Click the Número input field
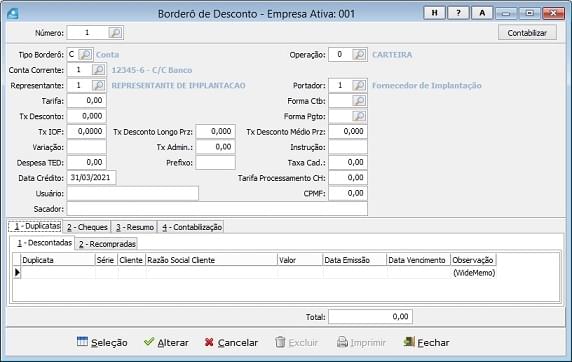This screenshot has width=572, height=362. (x=88, y=33)
